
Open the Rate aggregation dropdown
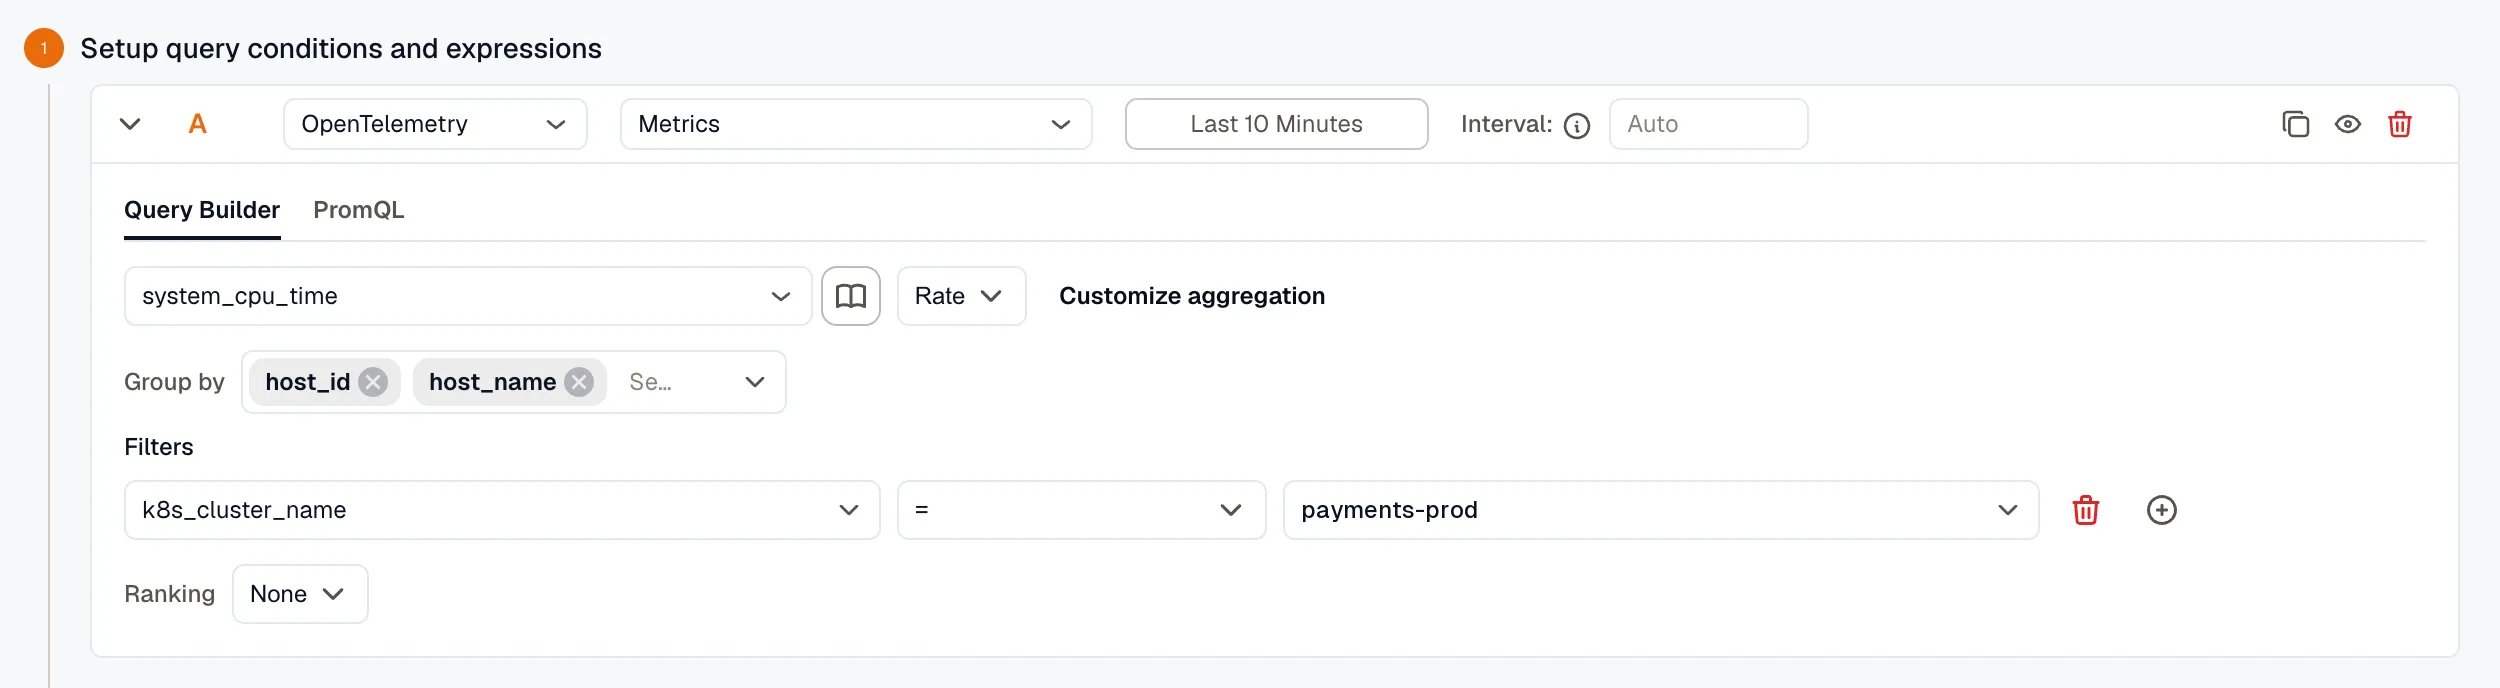click(962, 296)
